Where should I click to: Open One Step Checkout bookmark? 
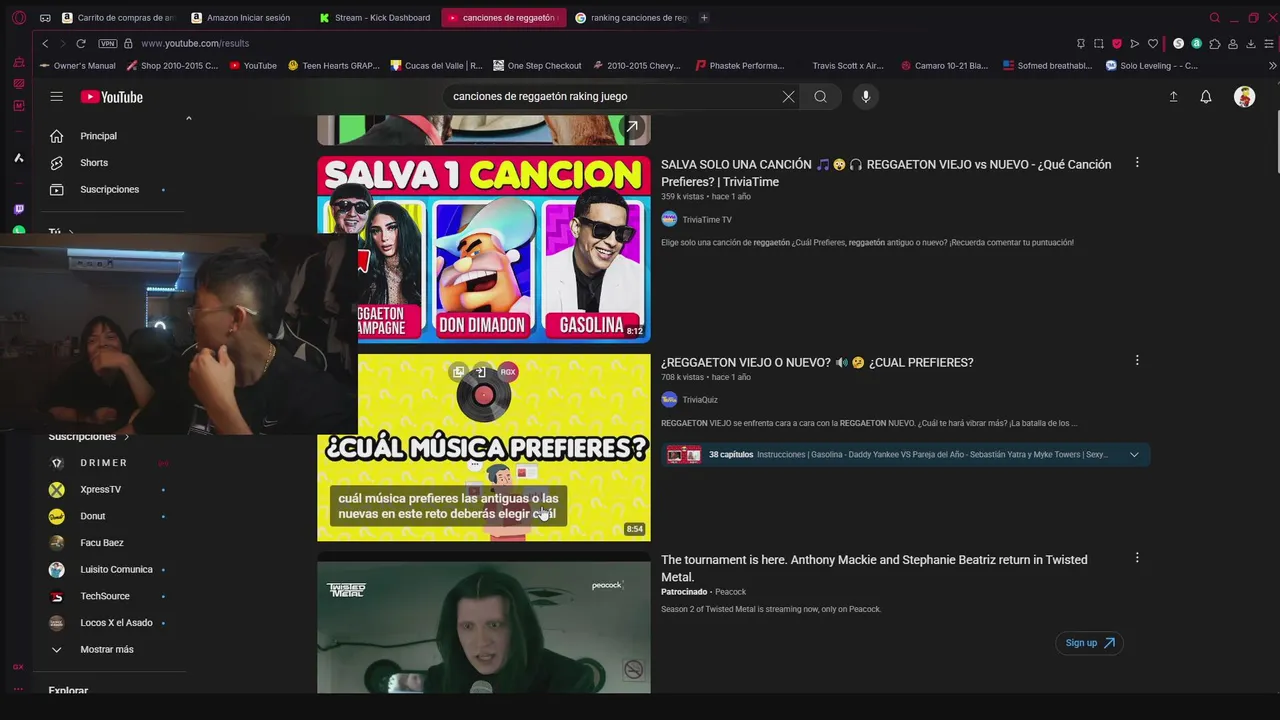click(537, 66)
